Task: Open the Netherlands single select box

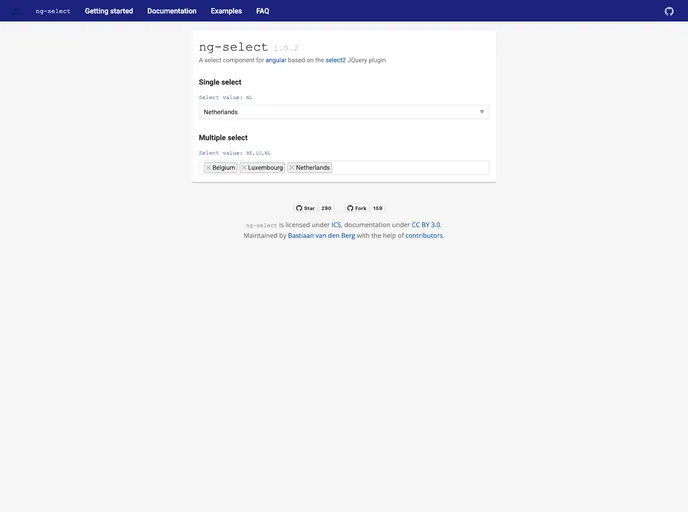Action: [x=344, y=112]
